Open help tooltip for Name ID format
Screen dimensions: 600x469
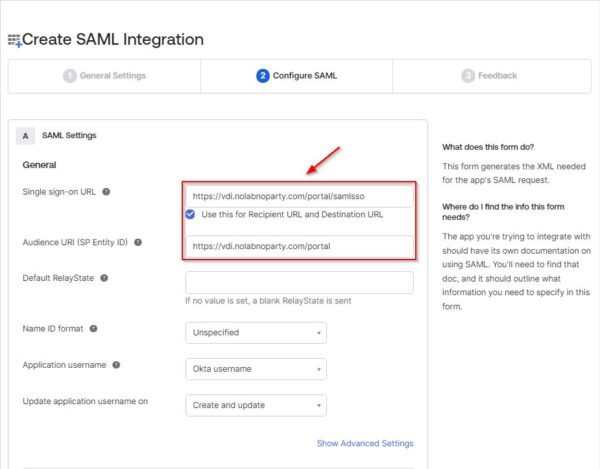coord(93,328)
